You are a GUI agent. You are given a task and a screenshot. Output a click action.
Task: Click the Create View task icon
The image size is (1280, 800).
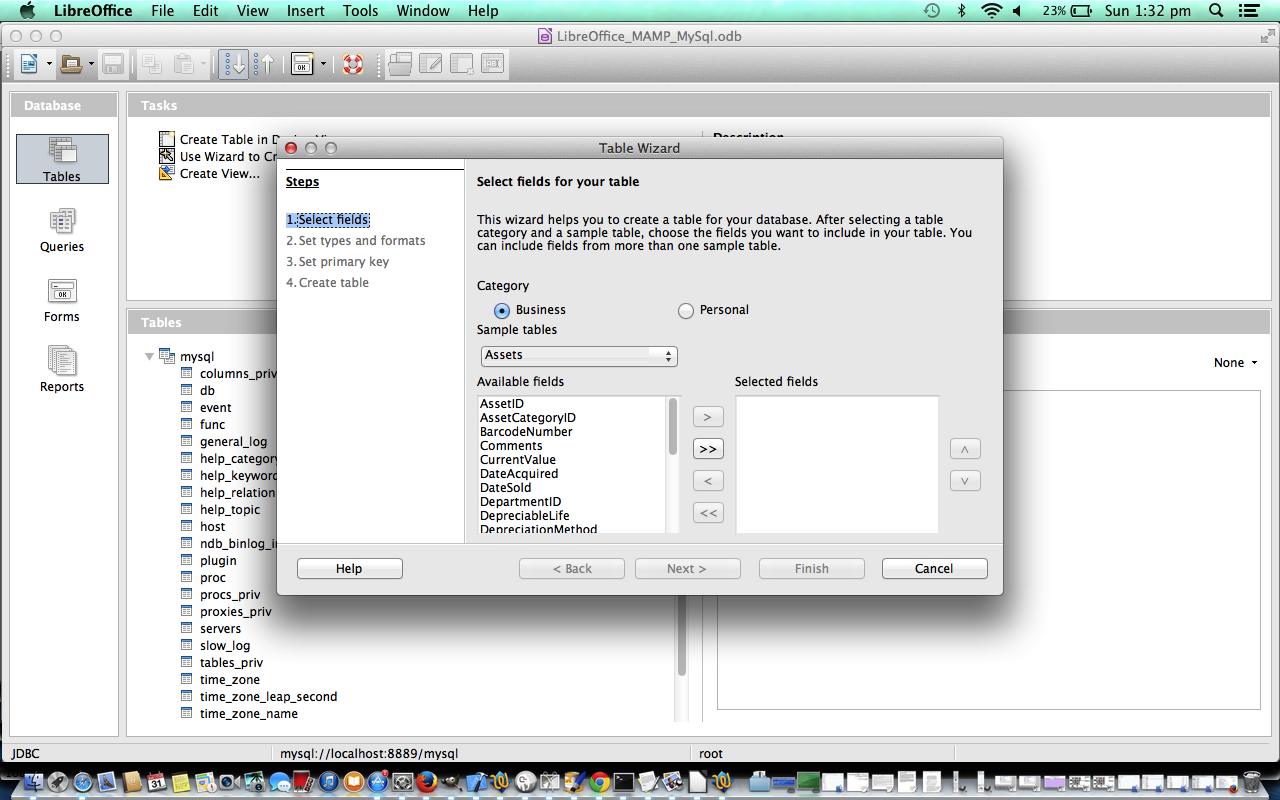click(x=167, y=173)
